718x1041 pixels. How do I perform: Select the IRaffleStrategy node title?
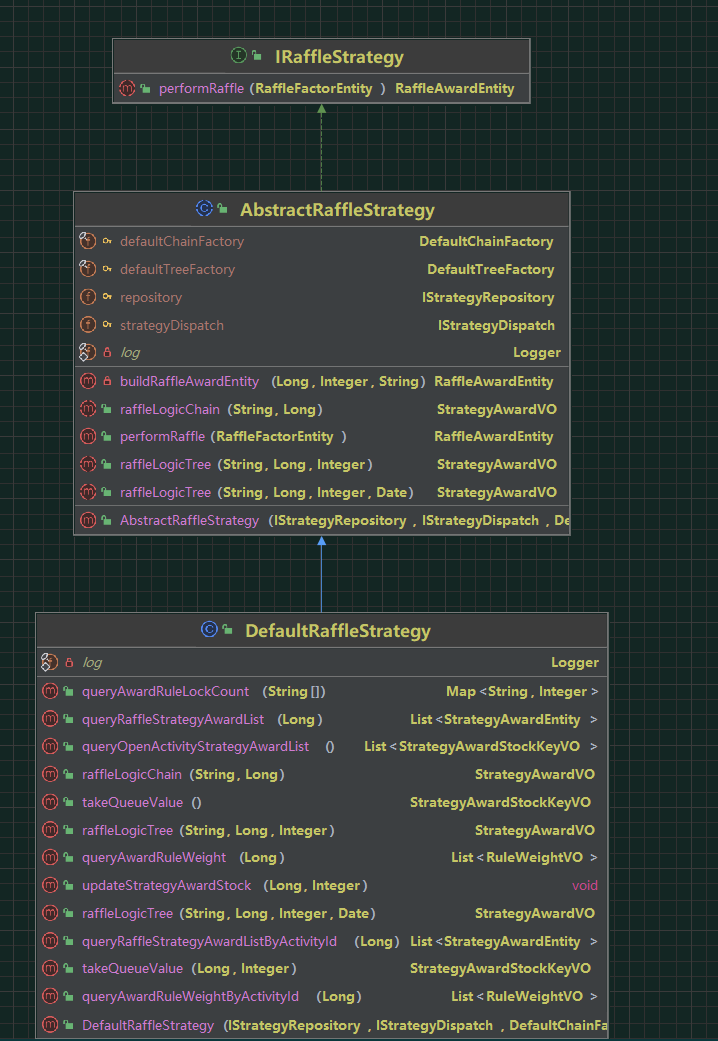click(339, 56)
